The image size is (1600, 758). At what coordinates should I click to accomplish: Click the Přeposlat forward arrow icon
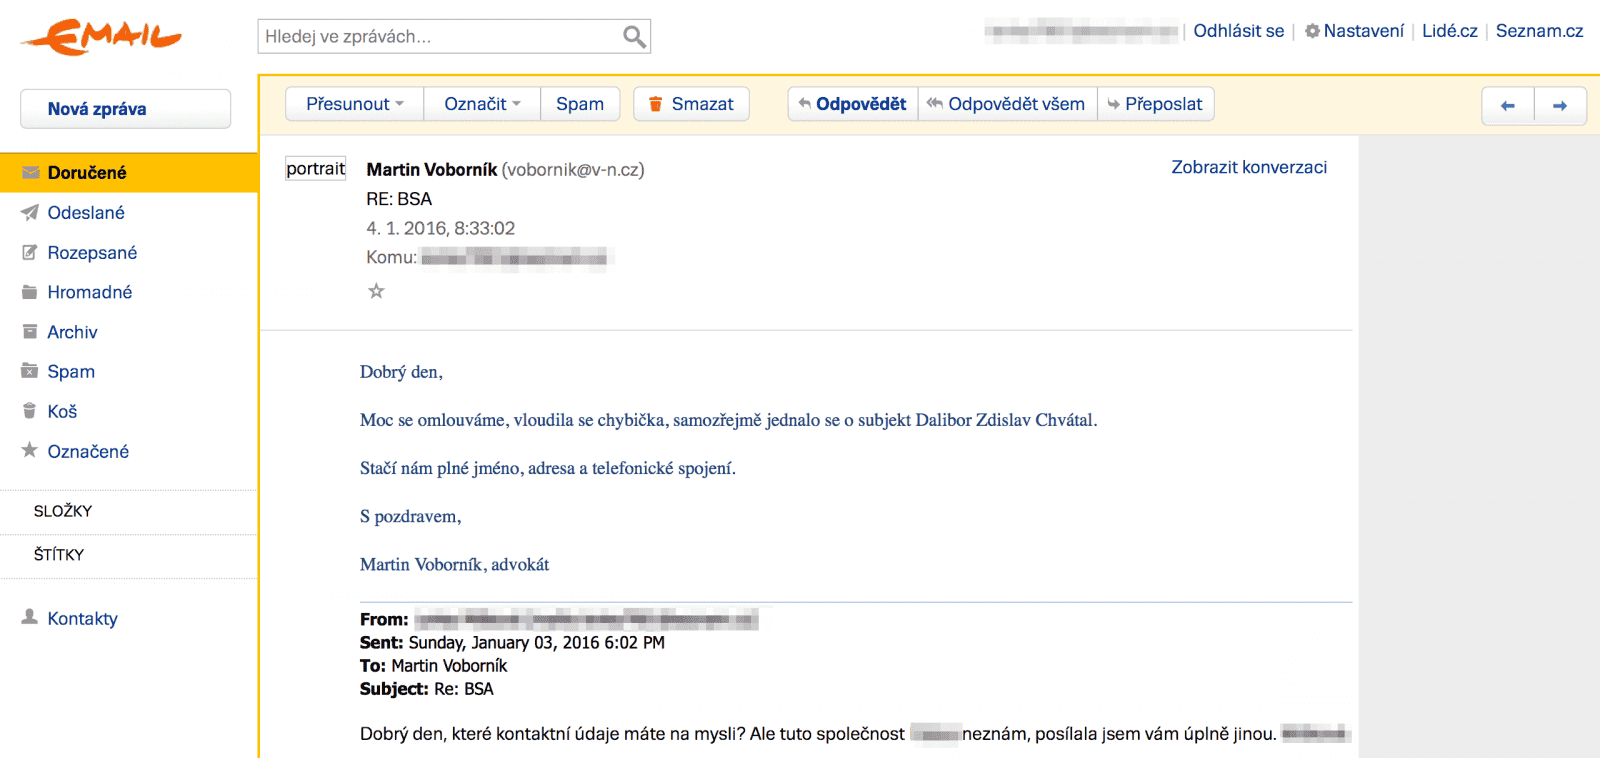1113,104
